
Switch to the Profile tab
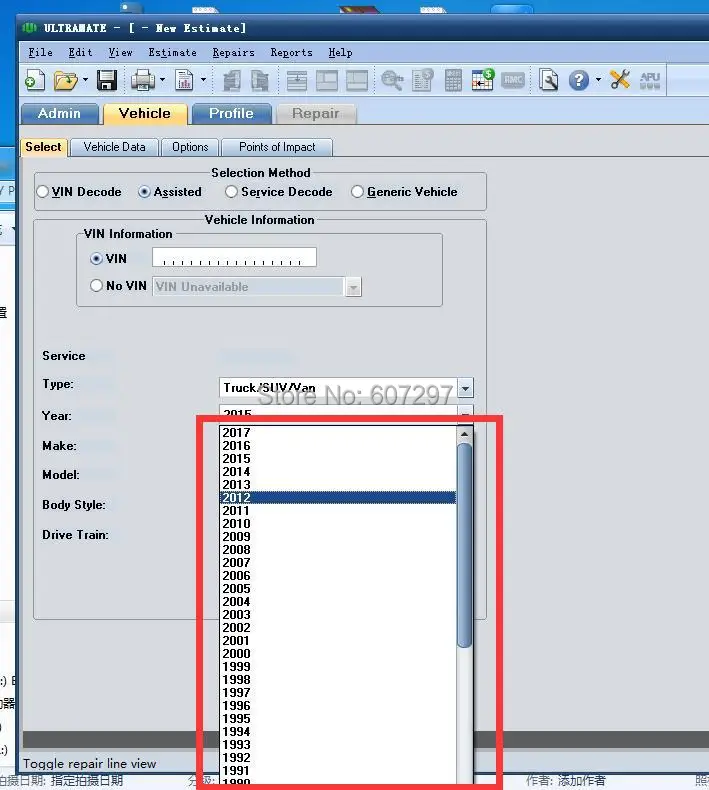pos(231,113)
